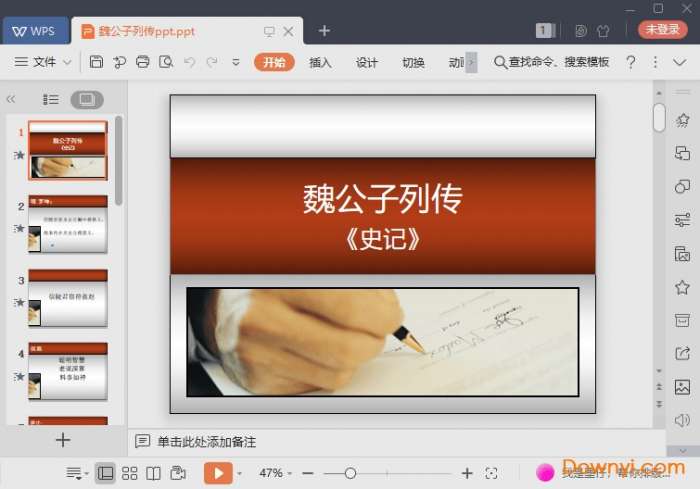Go to next slide double arrow
The height and width of the screenshot is (489, 700).
pos(659,404)
